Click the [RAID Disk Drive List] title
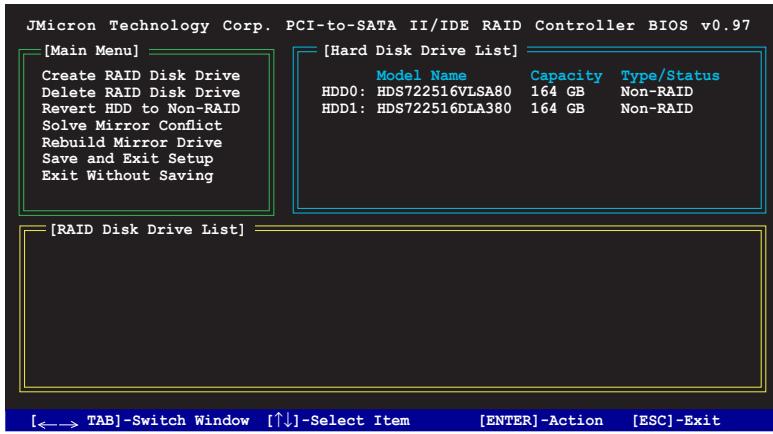The image size is (773, 434). pos(147,230)
